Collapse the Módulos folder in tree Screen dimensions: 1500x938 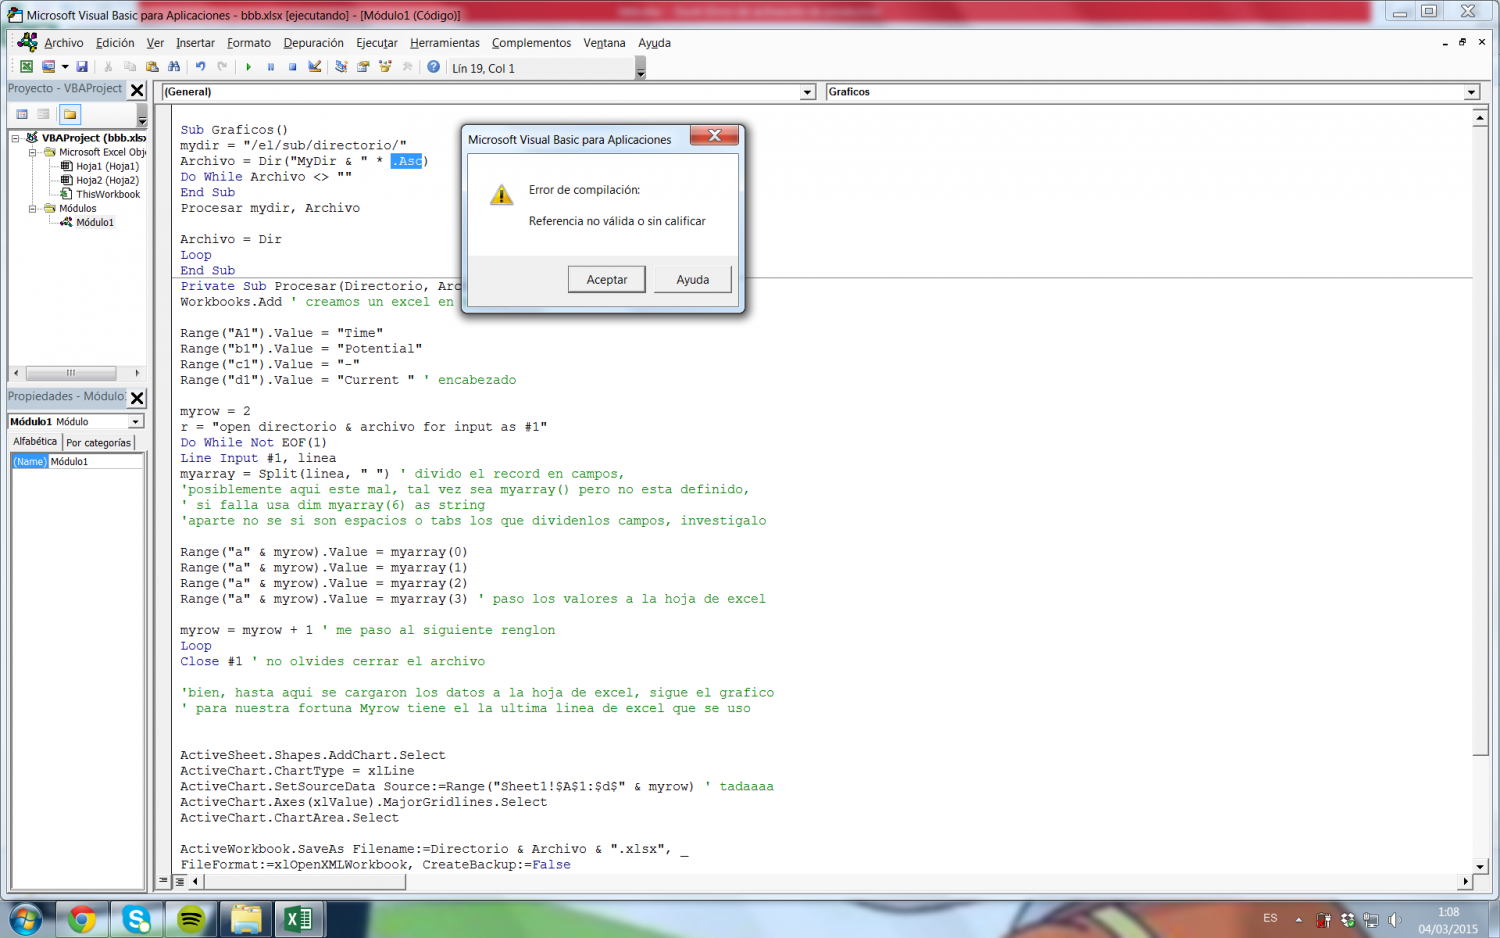coord(32,209)
